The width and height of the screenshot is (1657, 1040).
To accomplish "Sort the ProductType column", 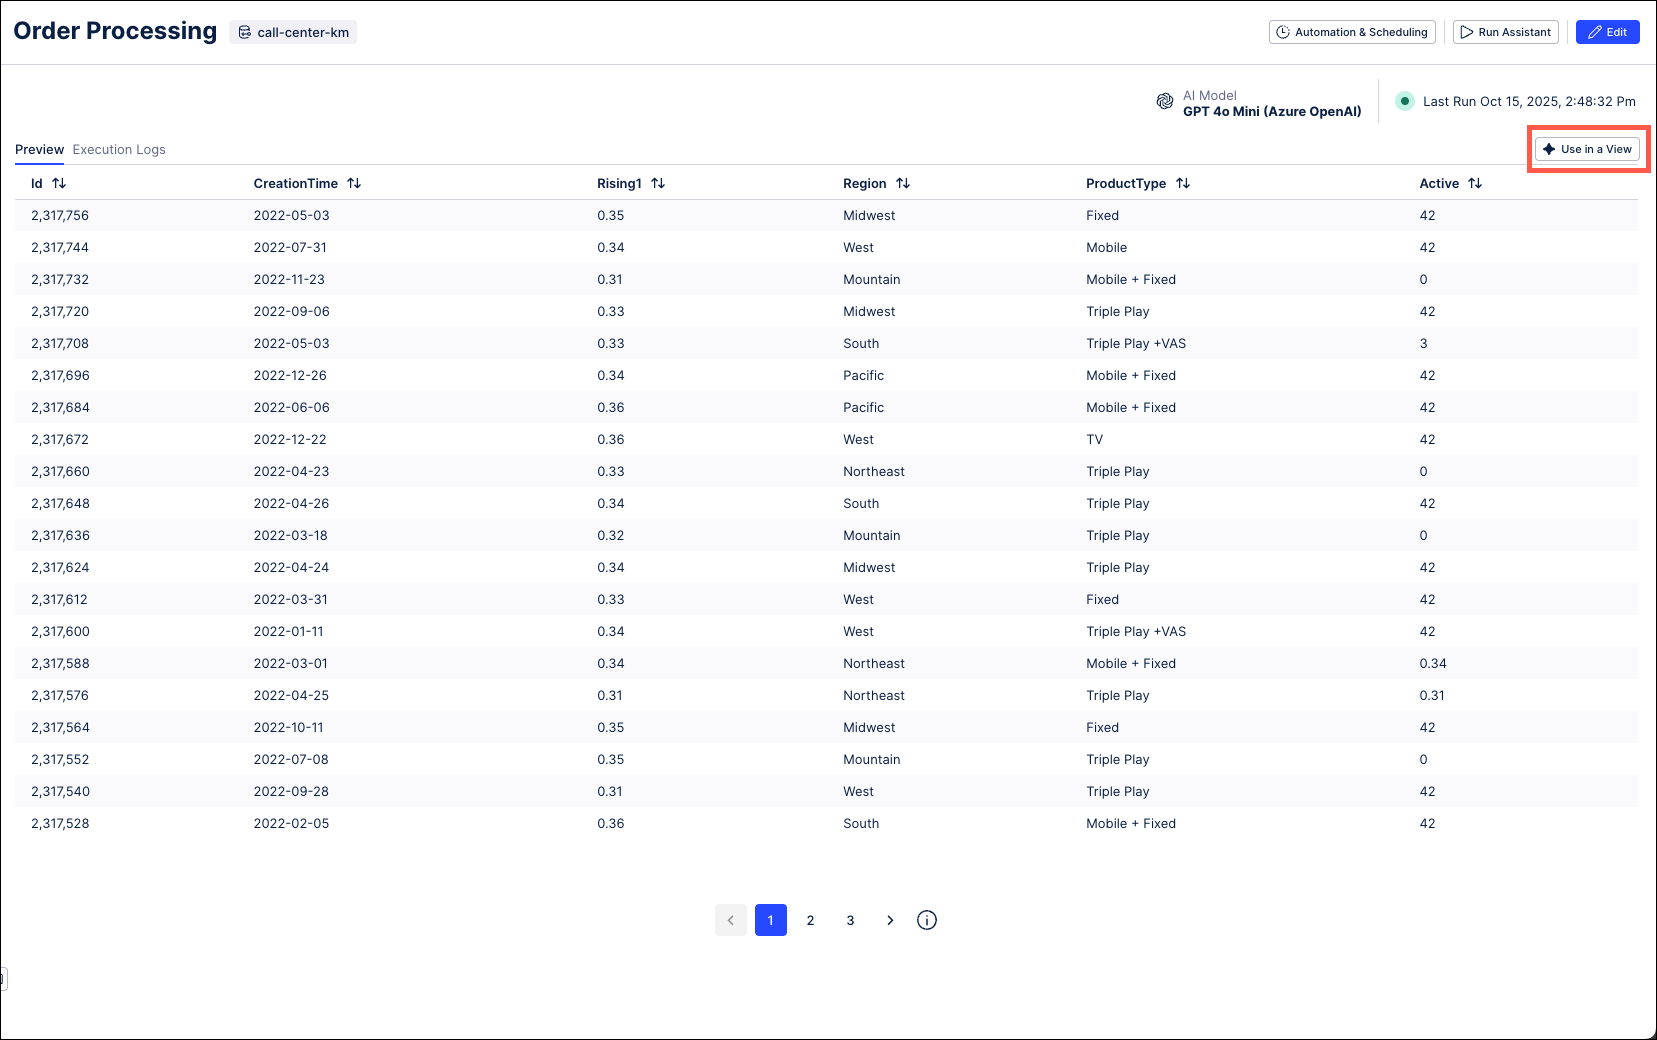I will point(1184,183).
